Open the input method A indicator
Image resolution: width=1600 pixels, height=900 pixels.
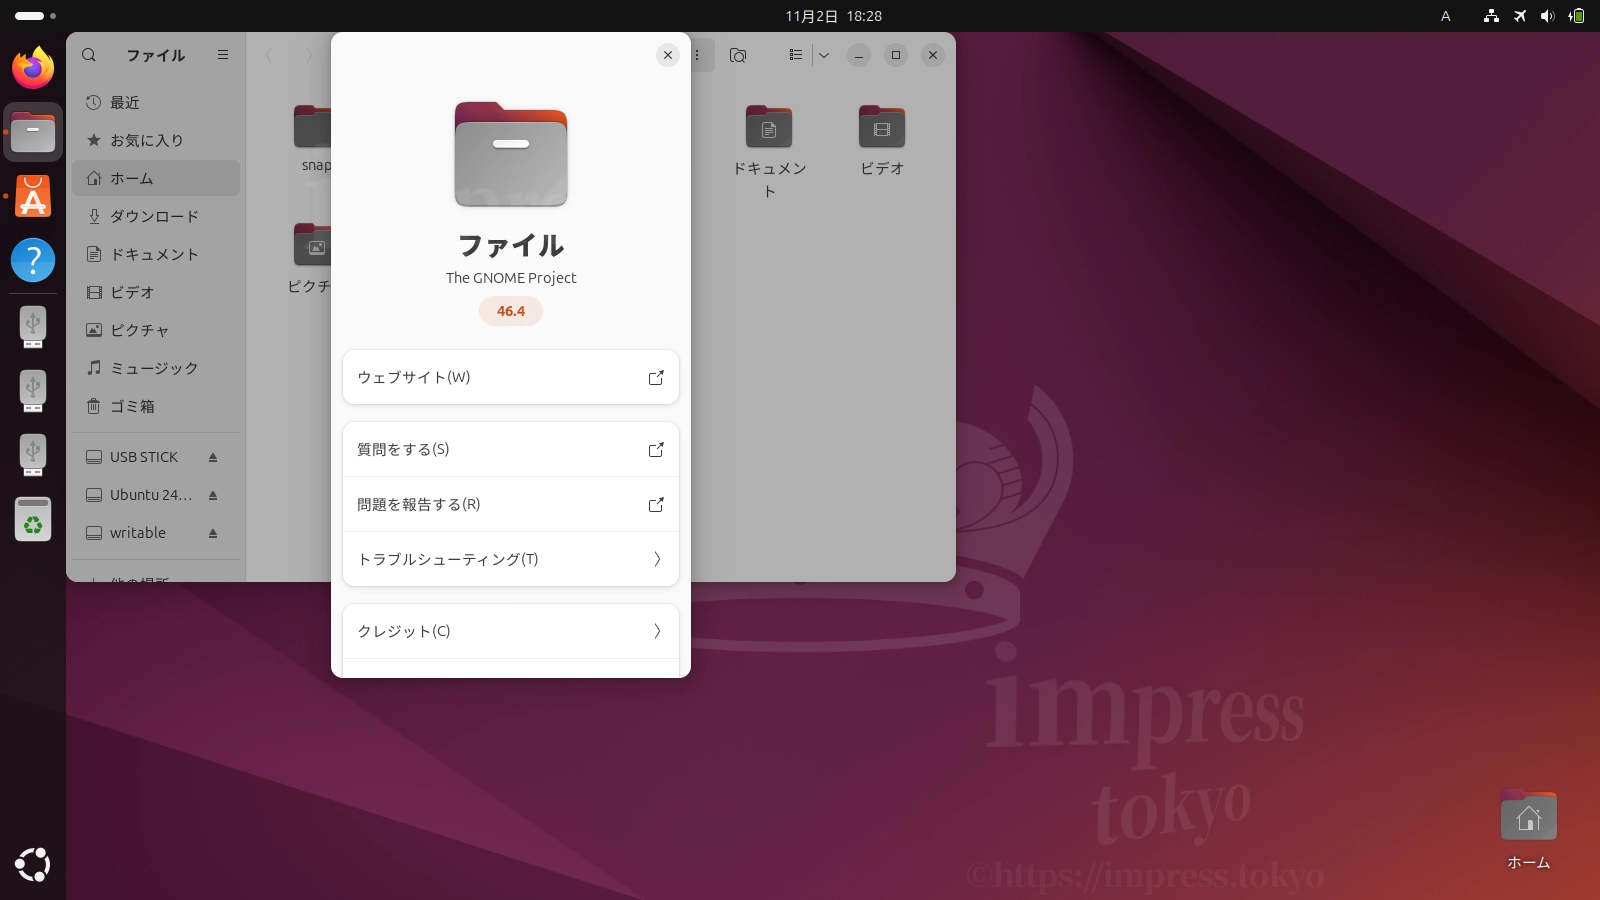[x=1445, y=16]
